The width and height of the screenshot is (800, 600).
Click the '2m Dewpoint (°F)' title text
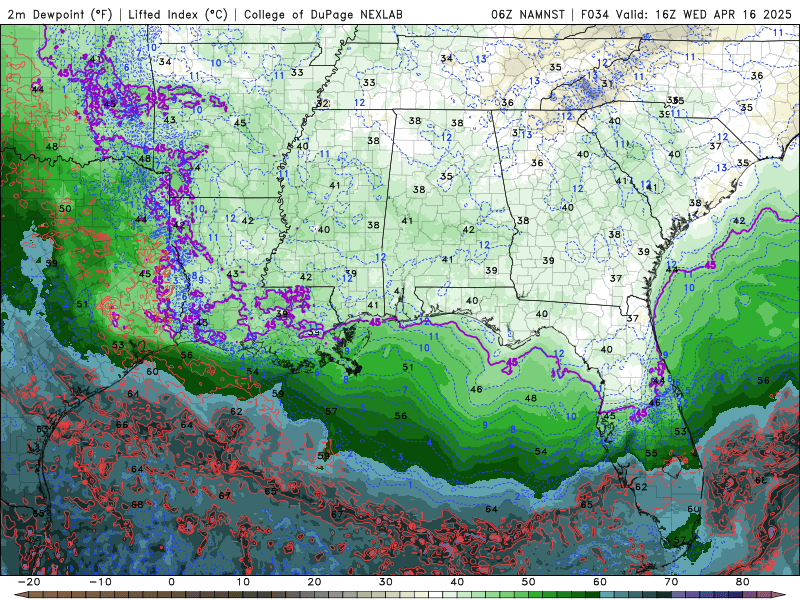[59, 14]
